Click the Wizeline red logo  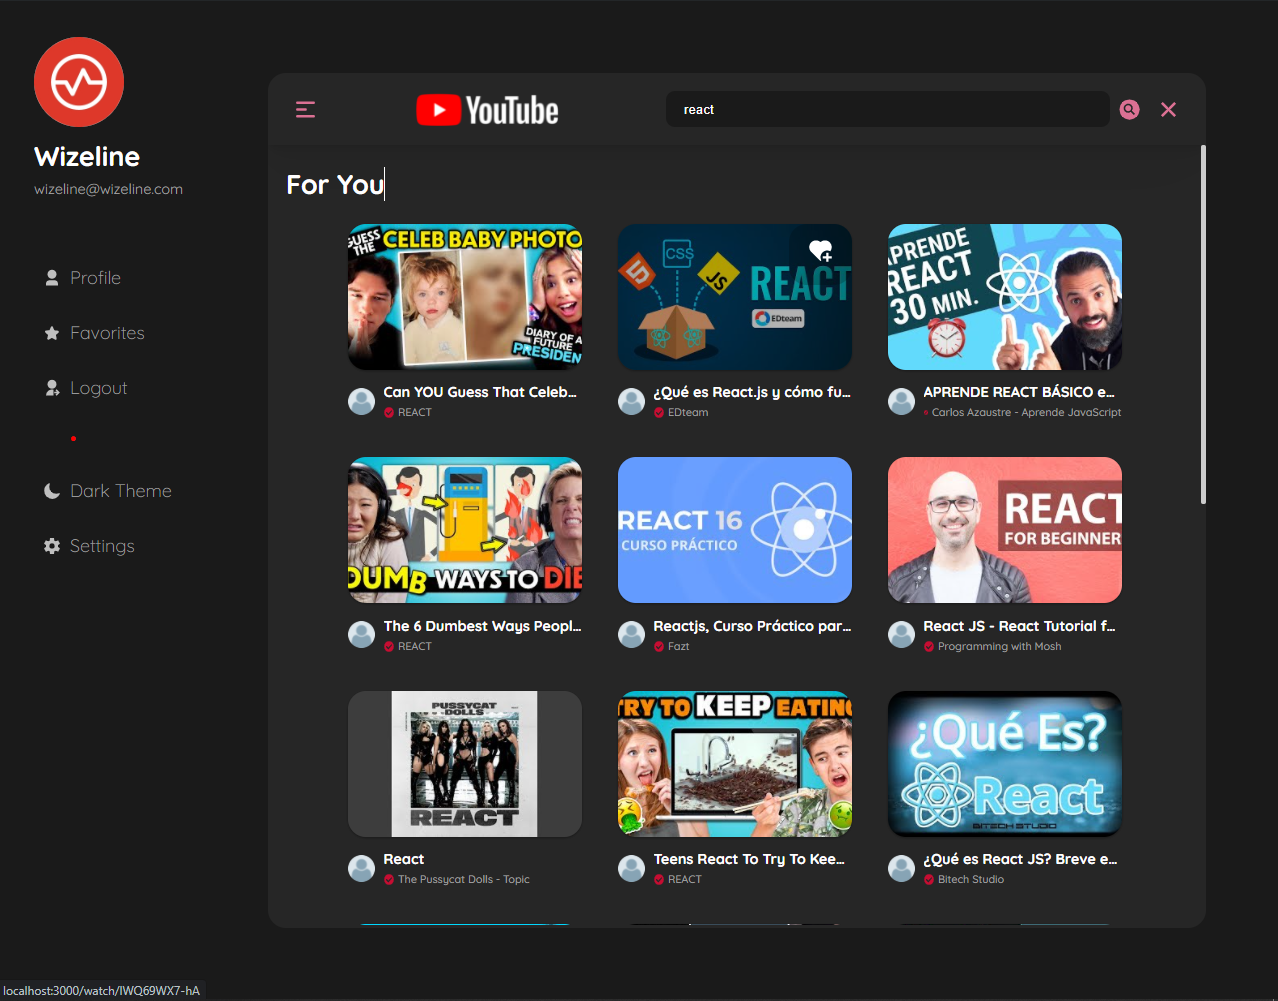click(79, 82)
